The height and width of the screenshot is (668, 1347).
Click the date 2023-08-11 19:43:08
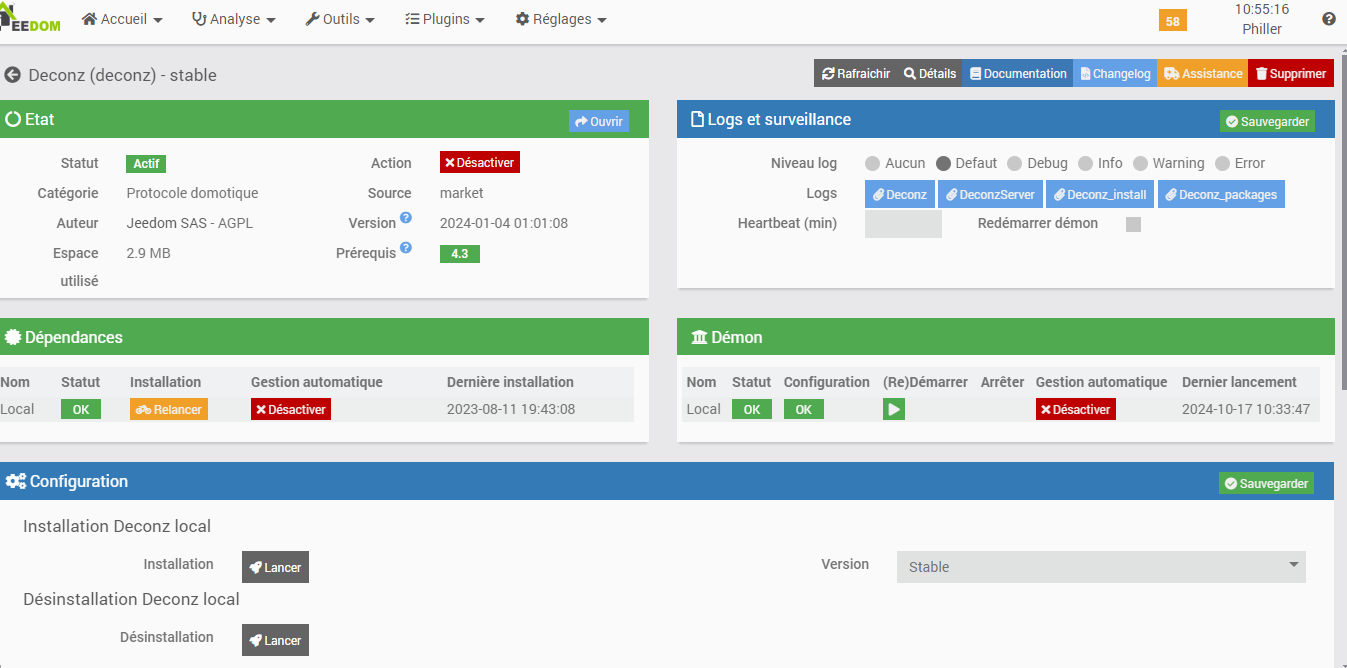(x=511, y=409)
